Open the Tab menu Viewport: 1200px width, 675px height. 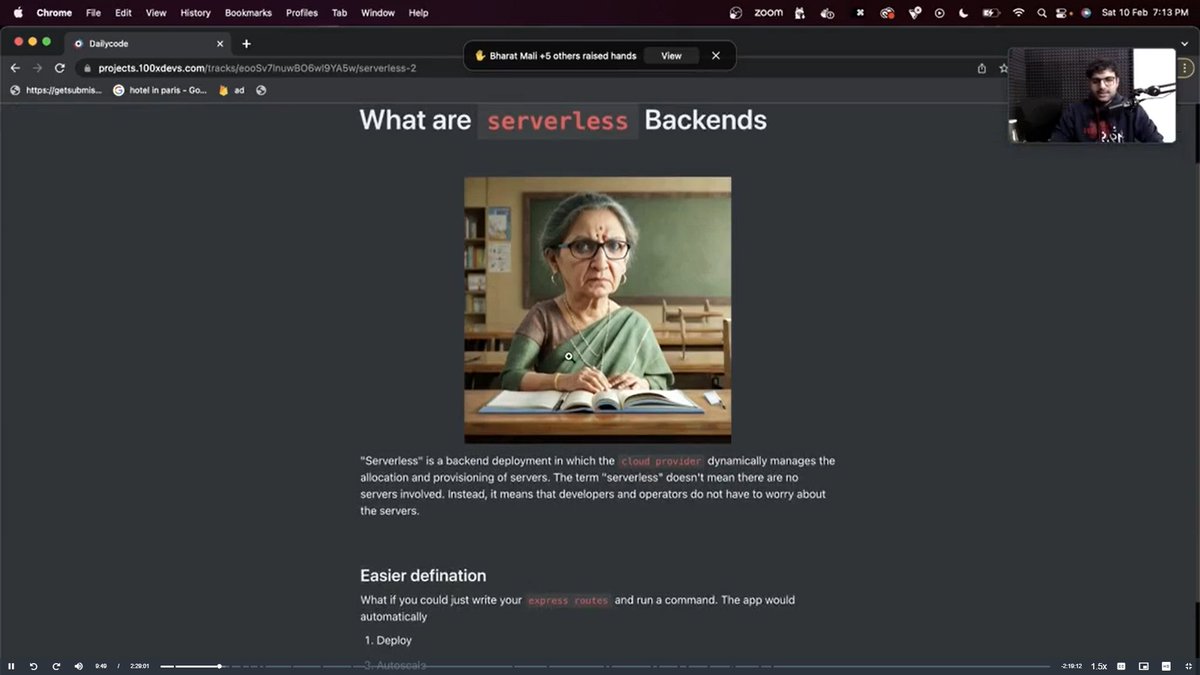click(339, 13)
